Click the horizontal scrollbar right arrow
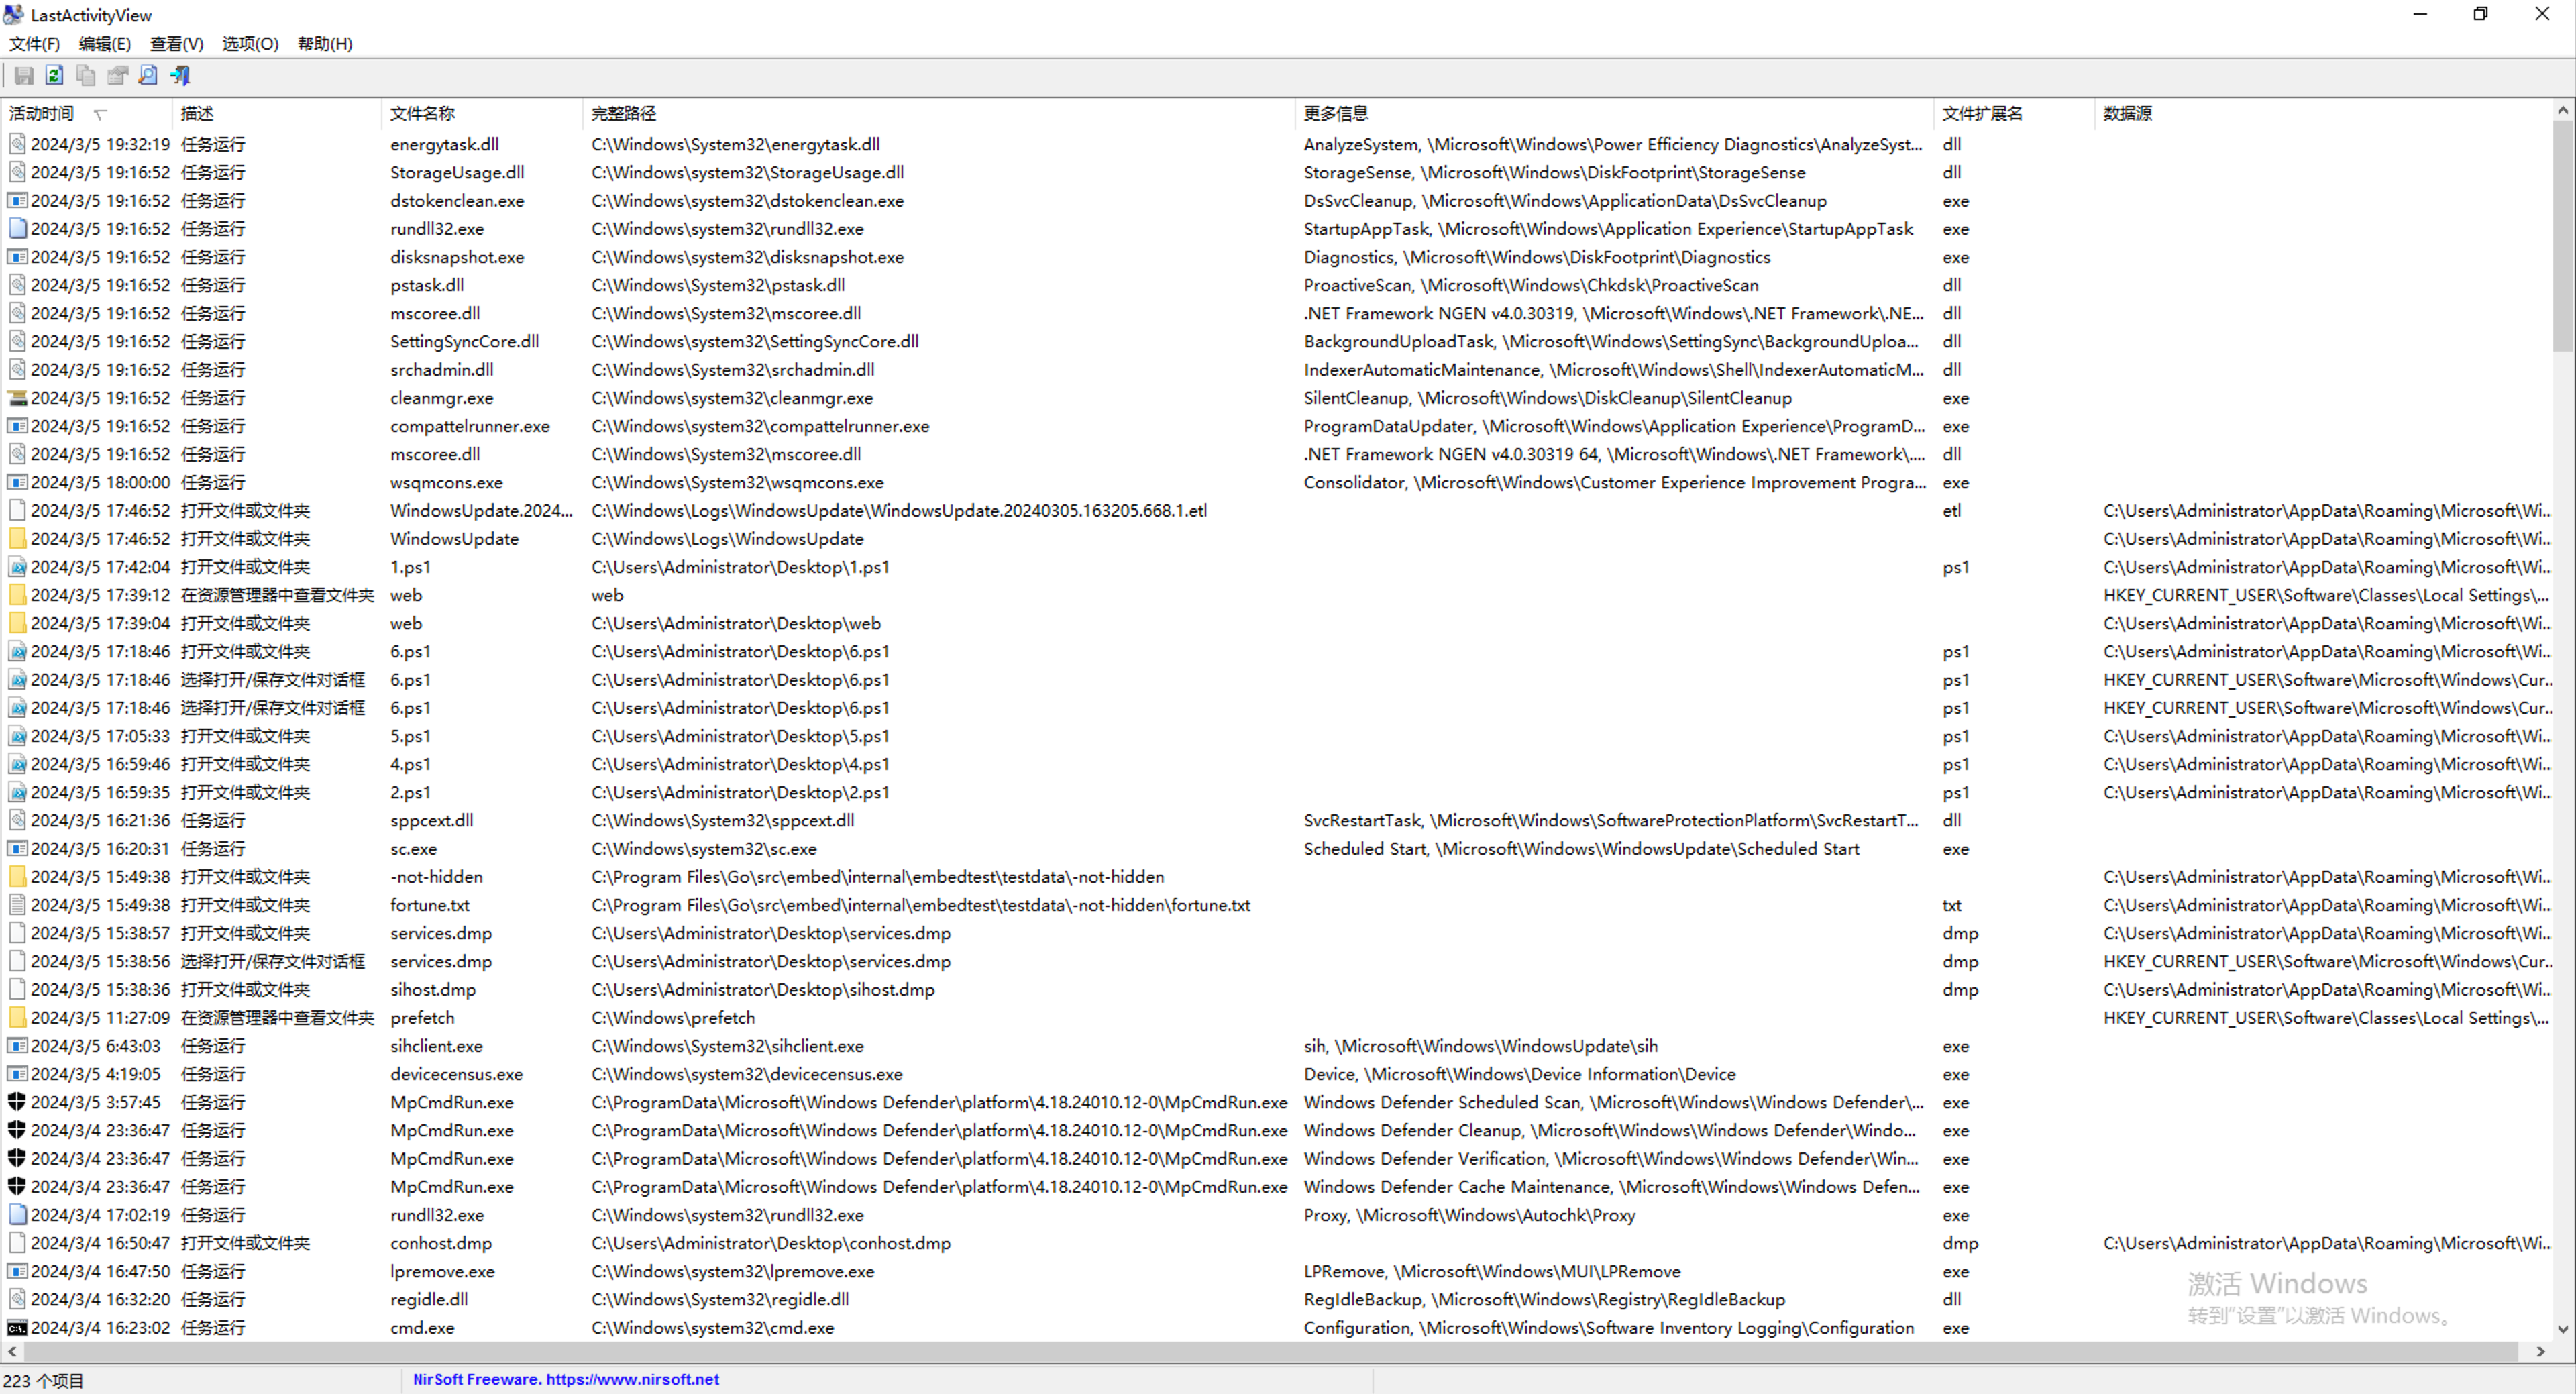Viewport: 2576px width, 1394px height. pos(2540,1352)
